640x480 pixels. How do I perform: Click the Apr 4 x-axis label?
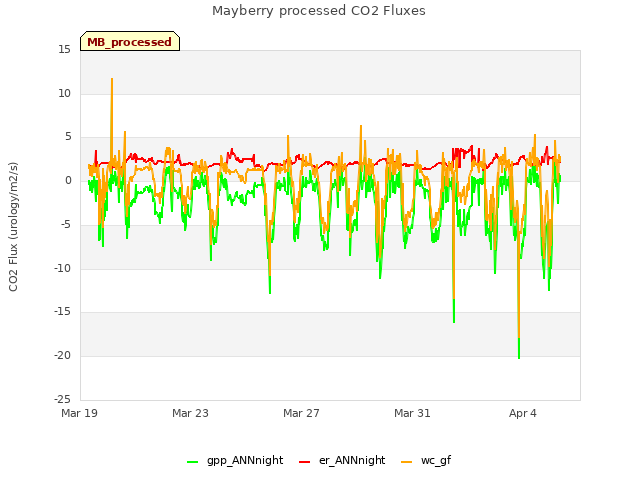[x=523, y=413]
